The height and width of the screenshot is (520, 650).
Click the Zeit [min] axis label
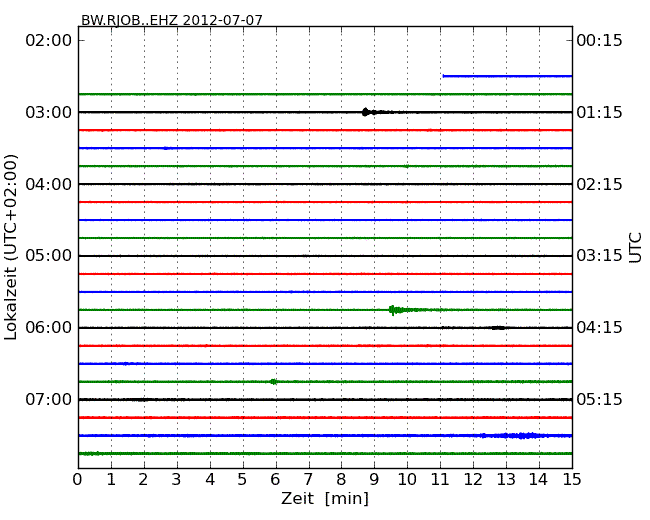[x=325, y=498]
